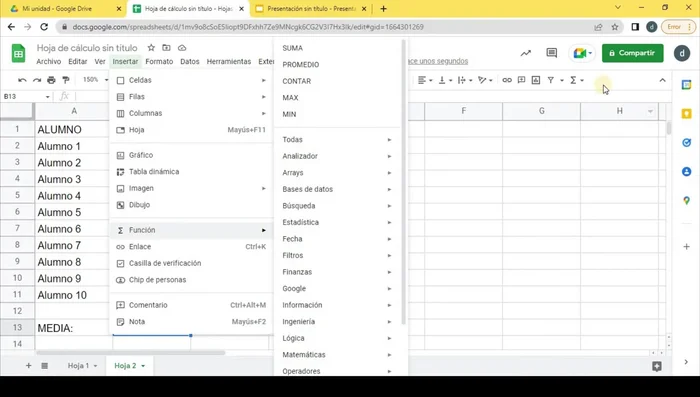Open Google Keep side panel icon
Screen dimensions: 700x397
[x=687, y=114]
